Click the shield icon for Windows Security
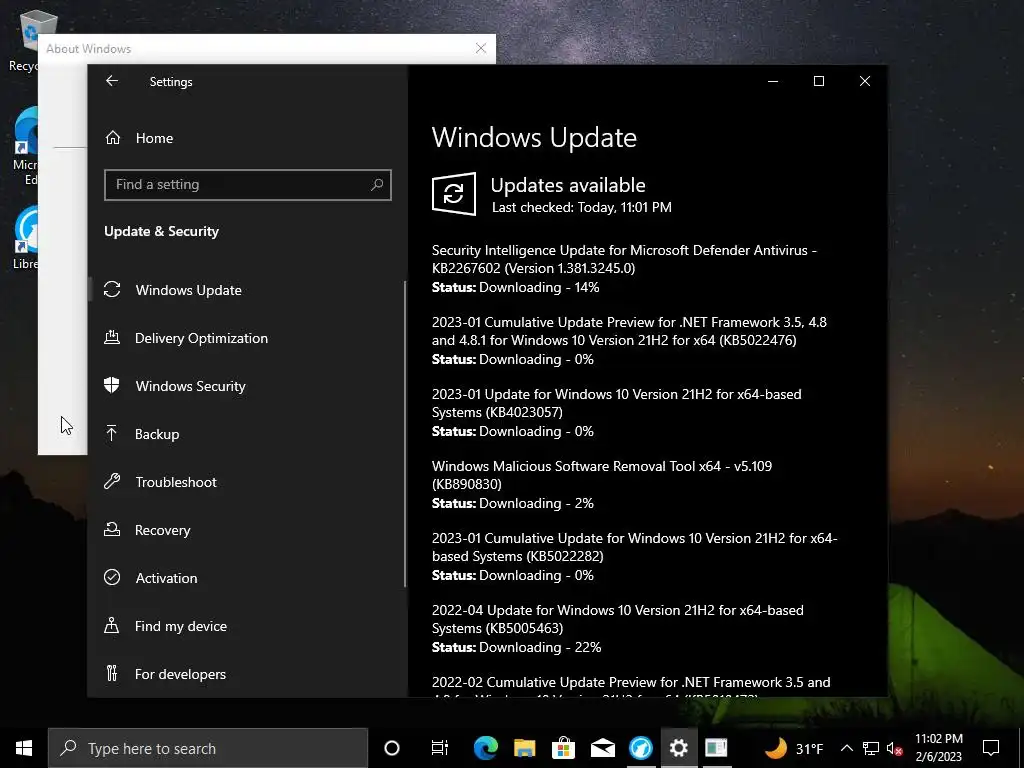The height and width of the screenshot is (768, 1024). [112, 385]
